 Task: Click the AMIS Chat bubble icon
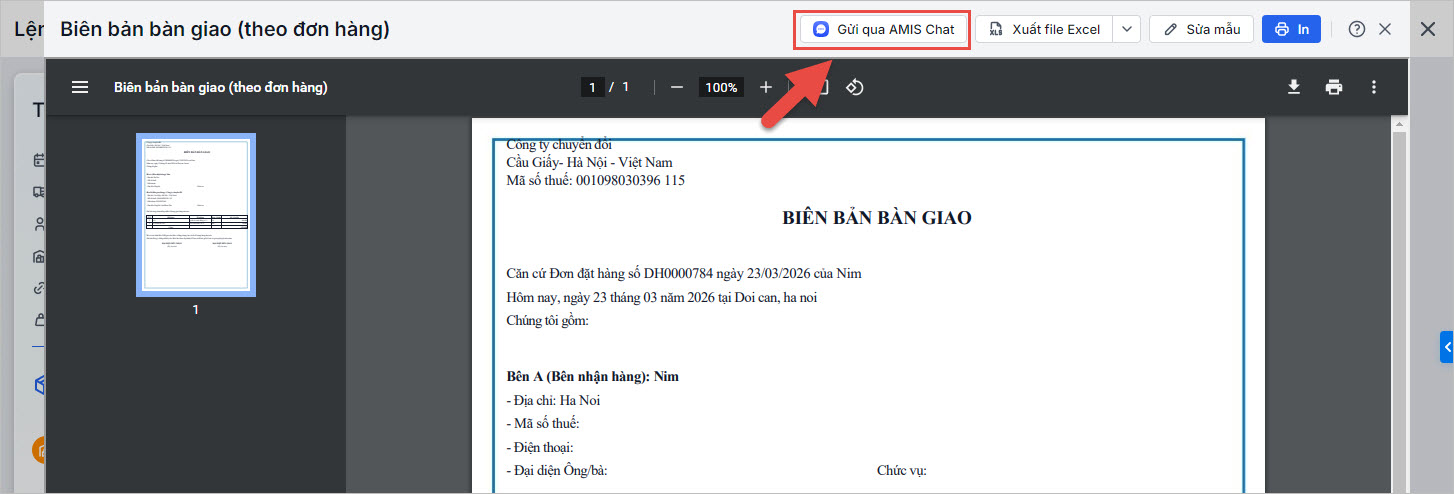(821, 30)
